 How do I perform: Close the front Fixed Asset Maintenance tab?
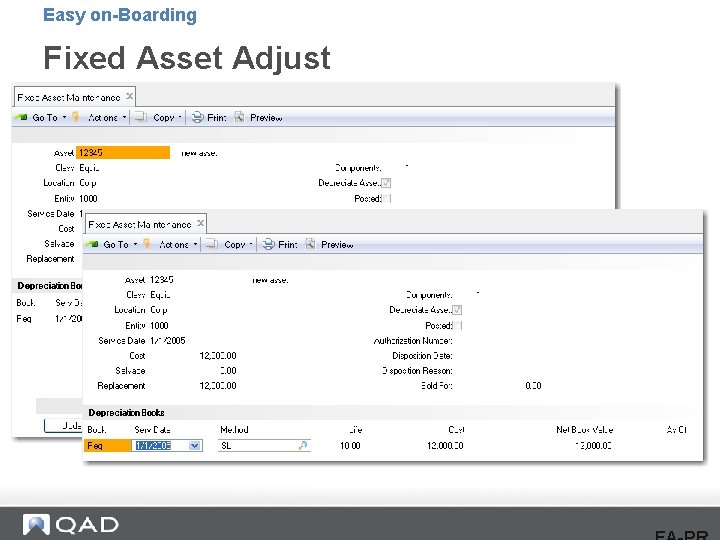200,223
